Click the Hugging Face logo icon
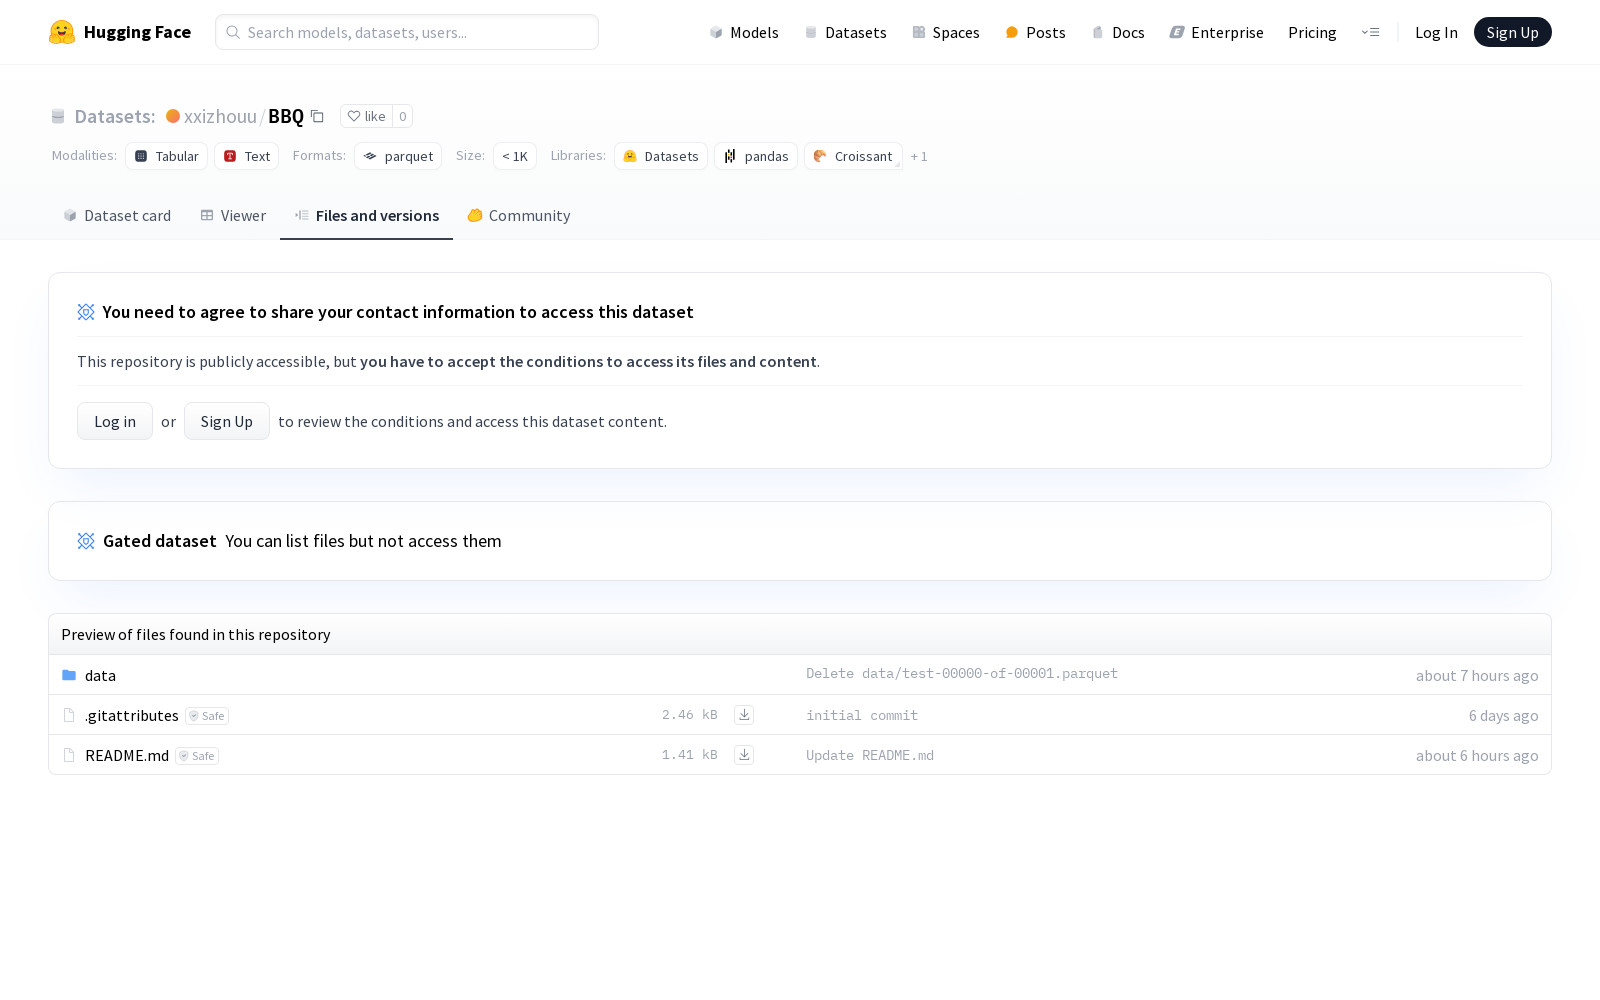The image size is (1600, 1000). [x=62, y=32]
